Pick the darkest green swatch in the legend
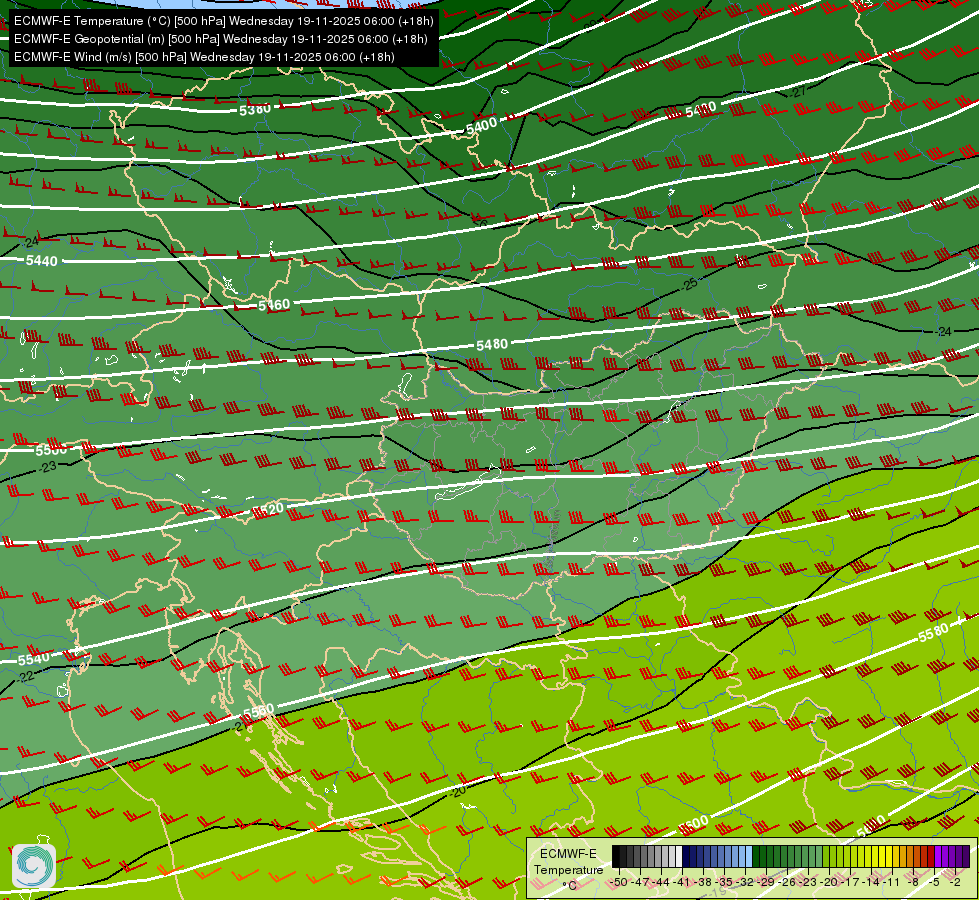The width and height of the screenshot is (979, 900). click(756, 856)
